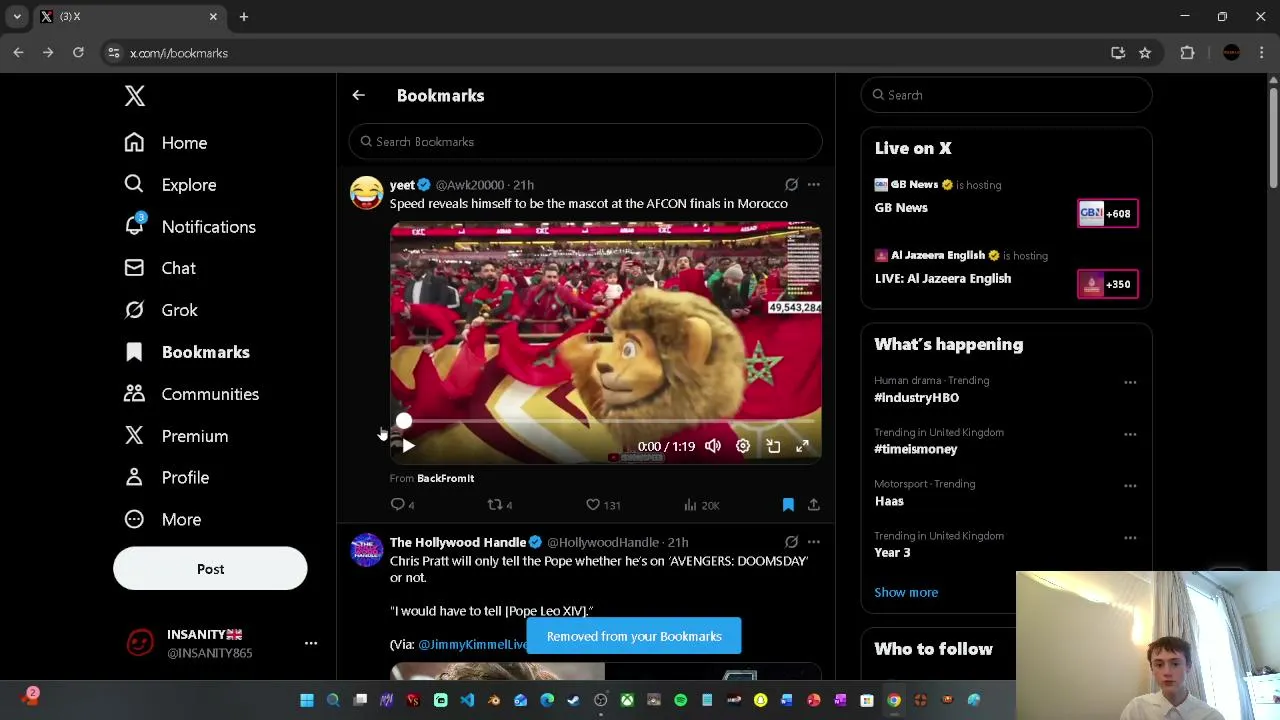
Task: Open BackFromIt source link
Action: tap(445, 479)
